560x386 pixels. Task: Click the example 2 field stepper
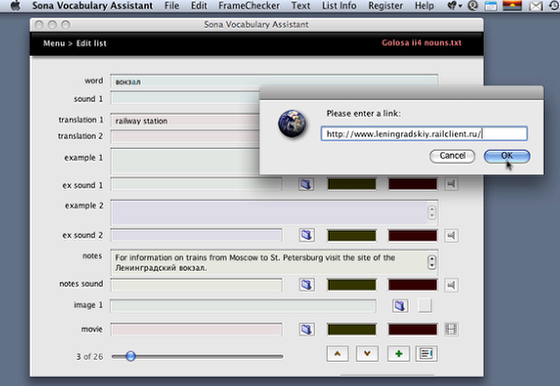432,212
